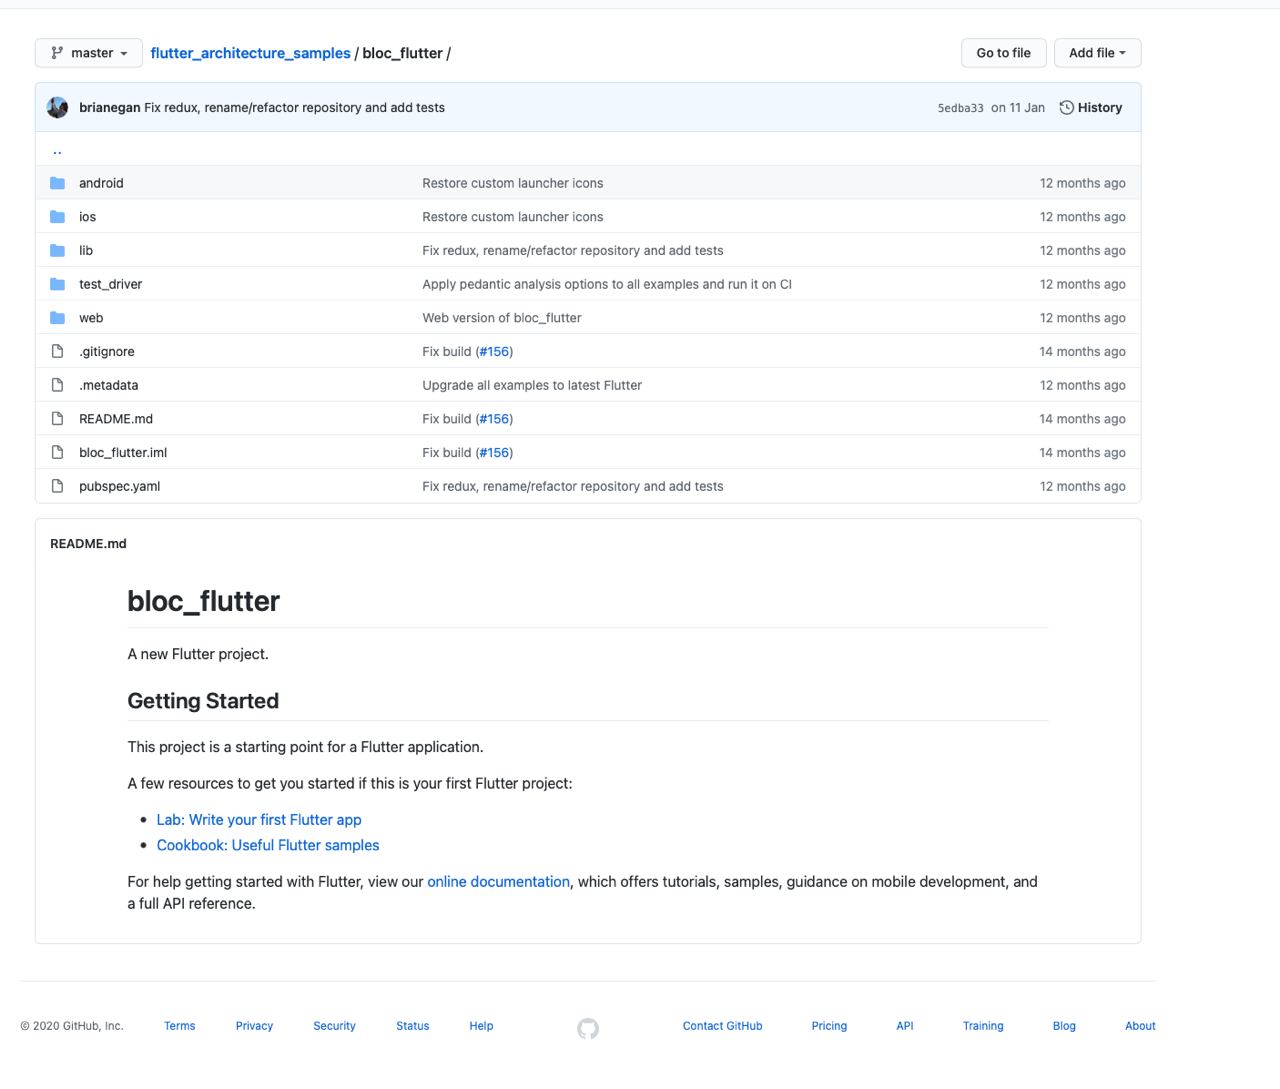The width and height of the screenshot is (1280, 1089).
Task: Open 'Apply pedantic analysis options' commit message
Action: point(607,284)
